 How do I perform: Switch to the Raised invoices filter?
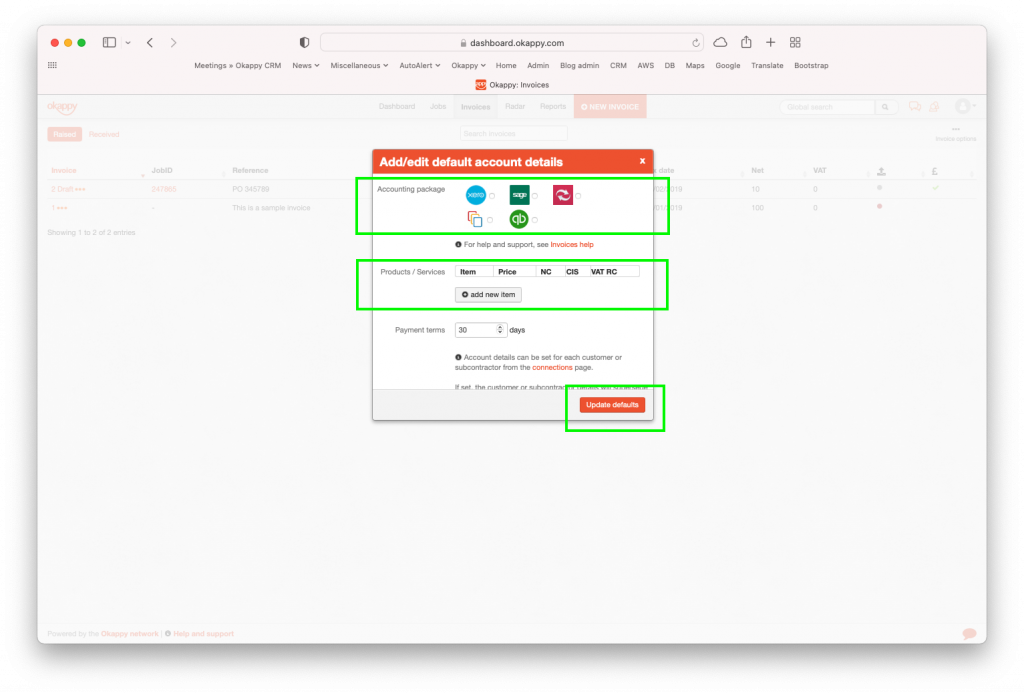pos(65,135)
